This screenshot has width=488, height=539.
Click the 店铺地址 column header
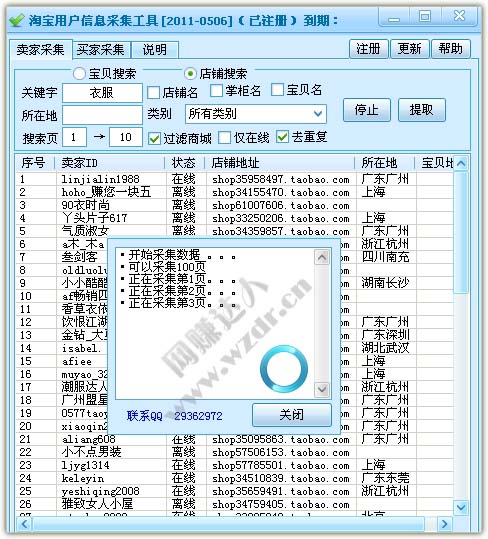(x=280, y=163)
